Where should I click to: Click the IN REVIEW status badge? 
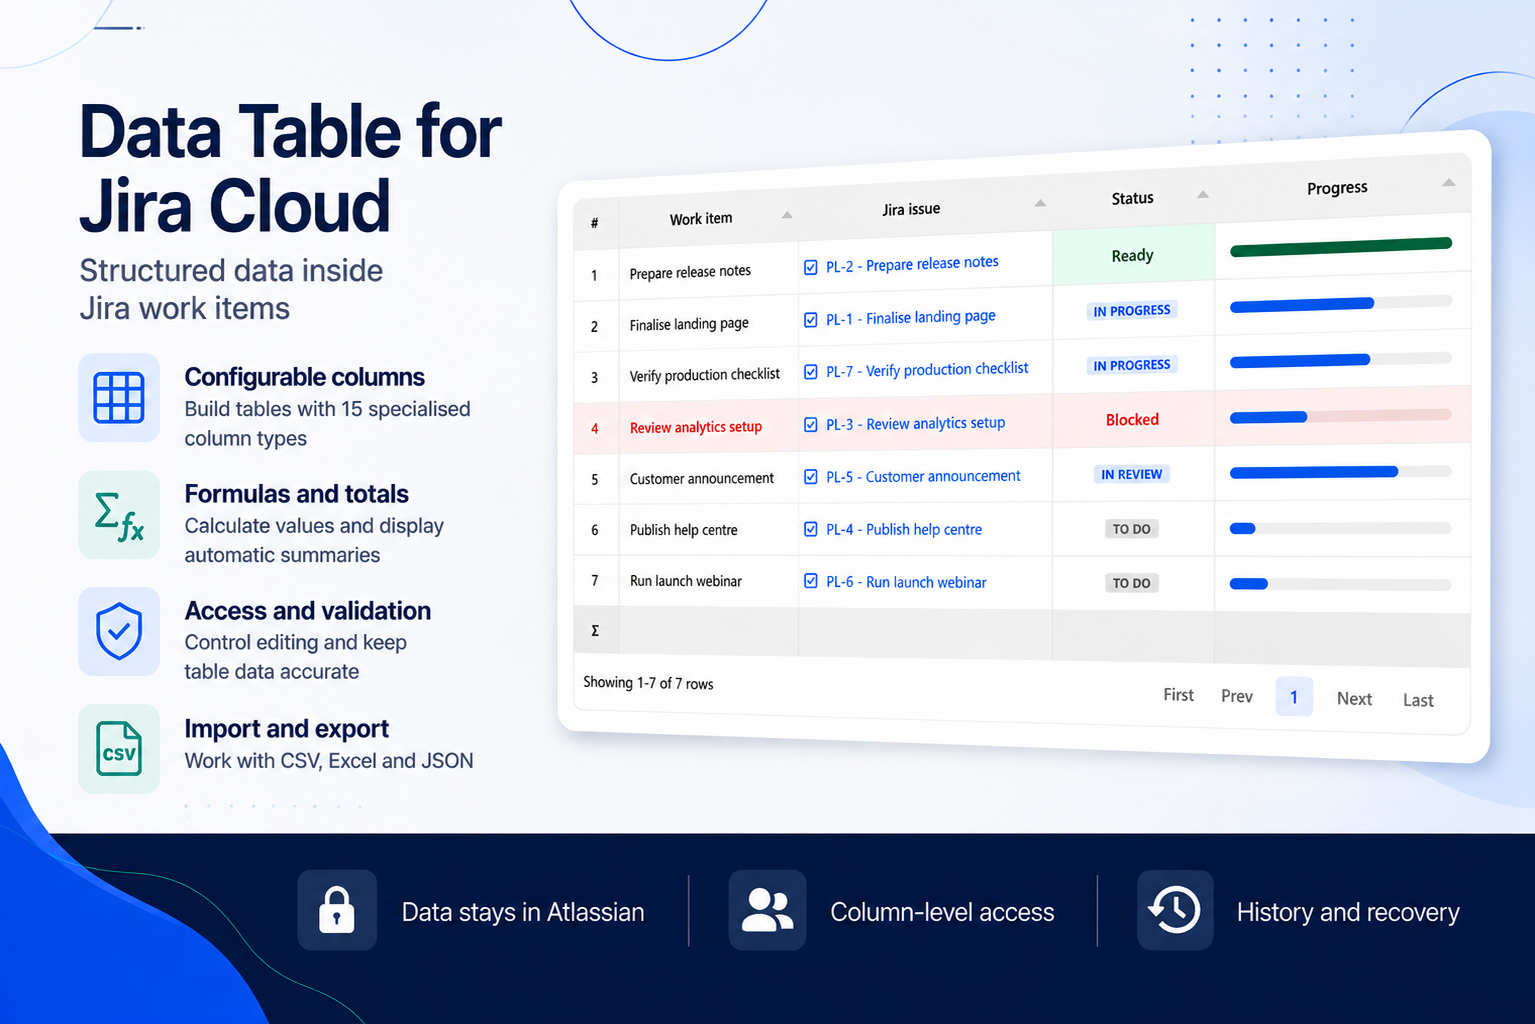point(1132,474)
